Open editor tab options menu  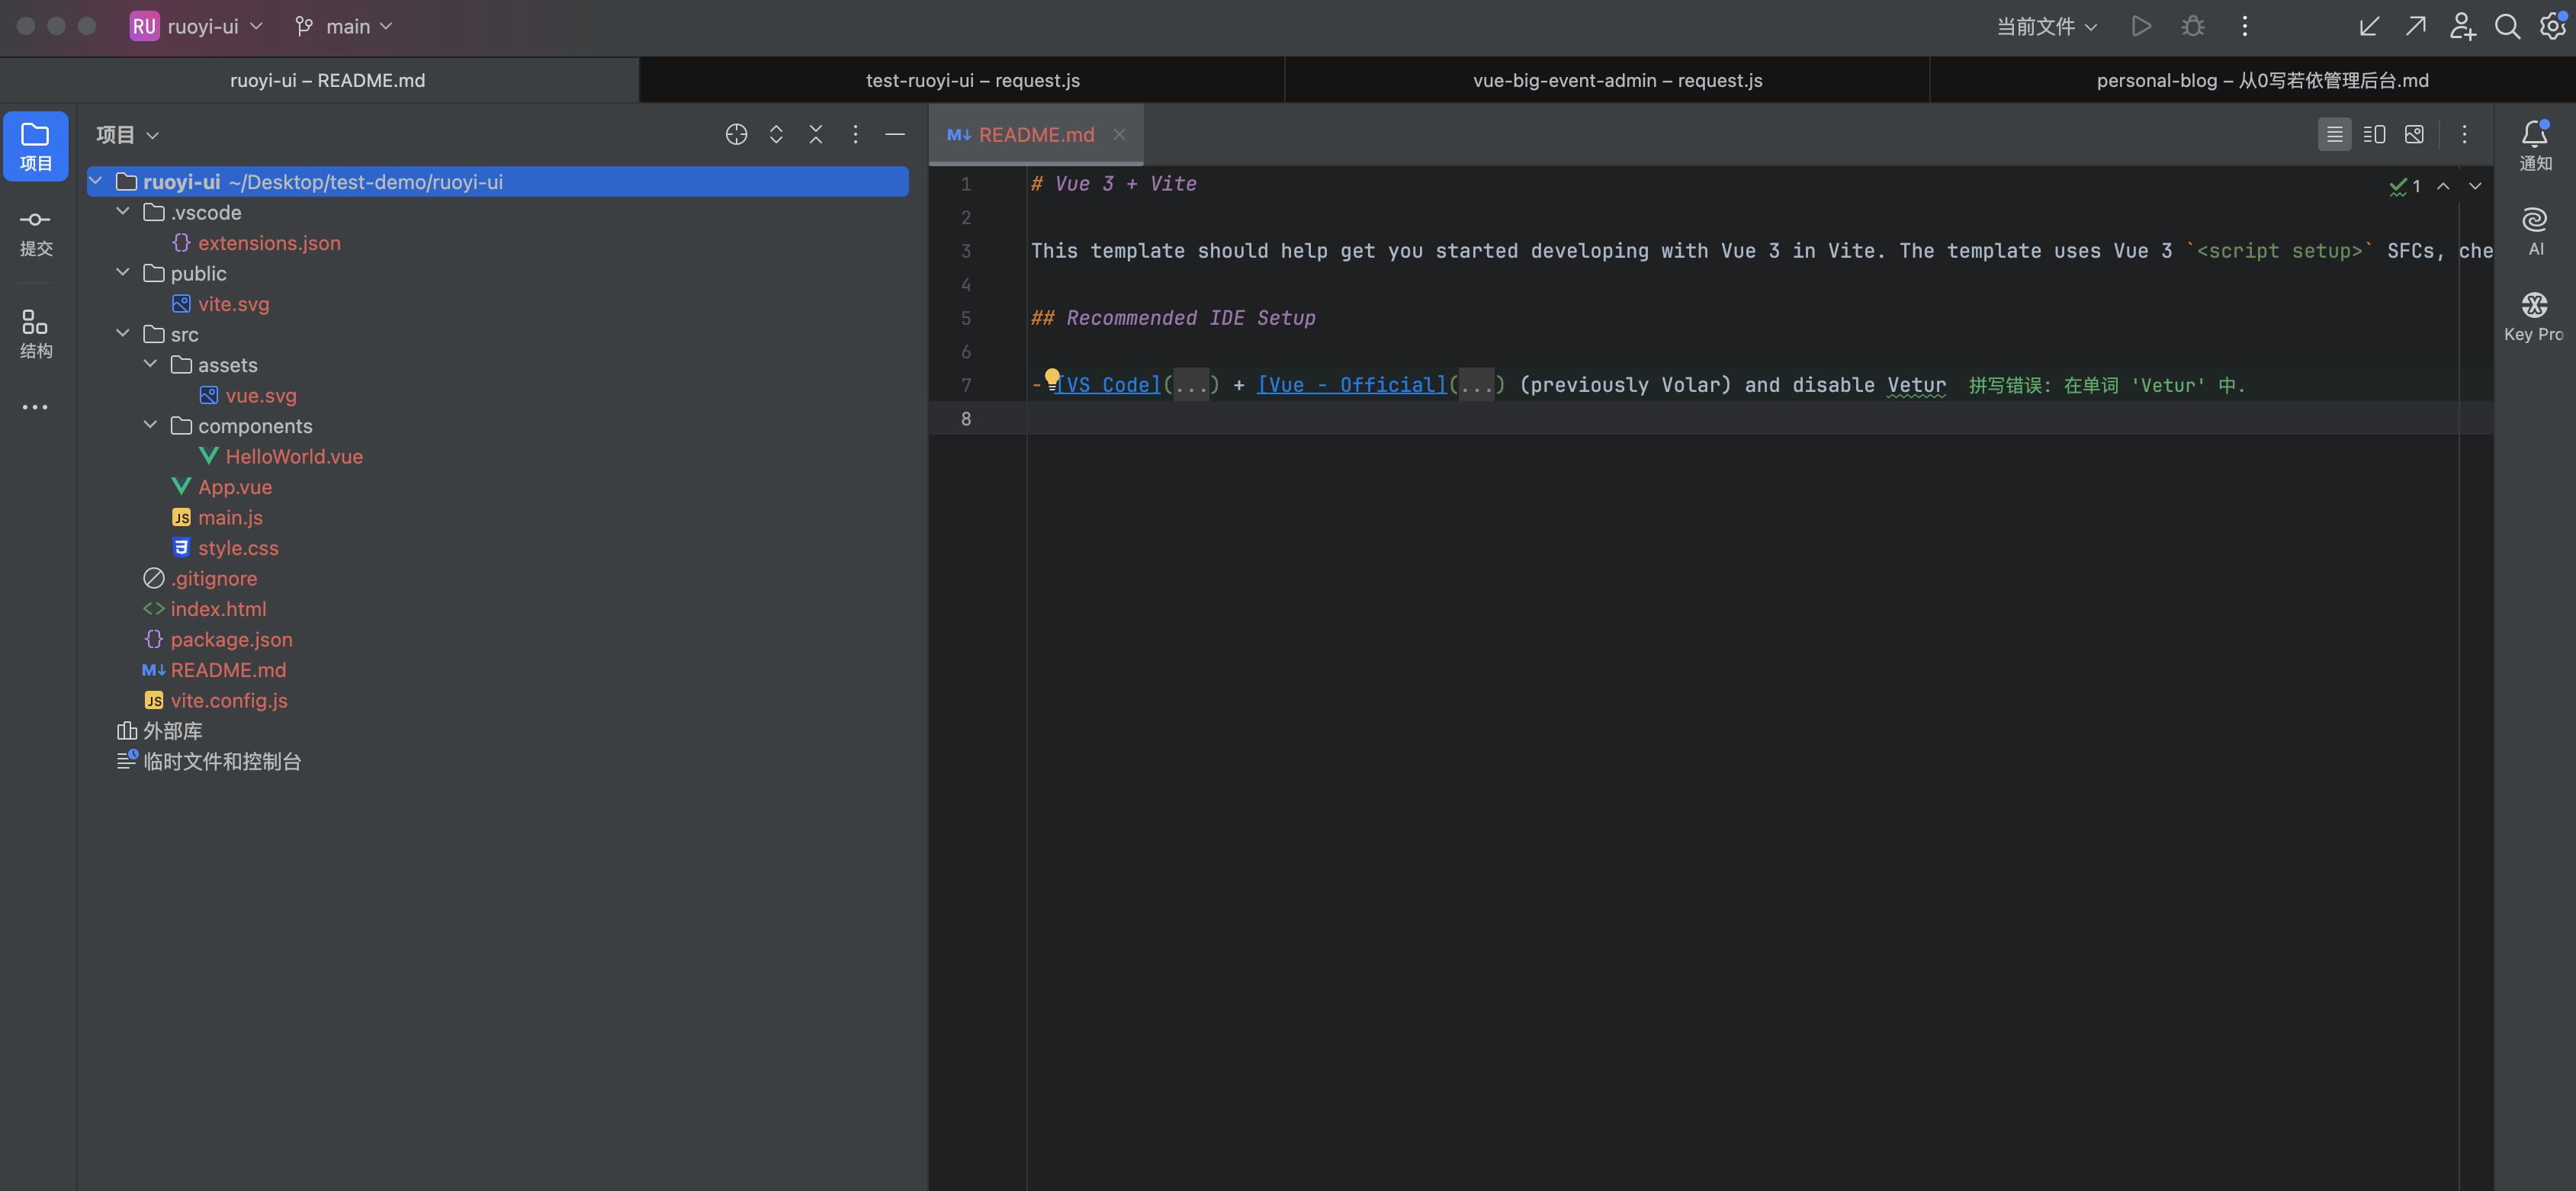click(x=2464, y=134)
